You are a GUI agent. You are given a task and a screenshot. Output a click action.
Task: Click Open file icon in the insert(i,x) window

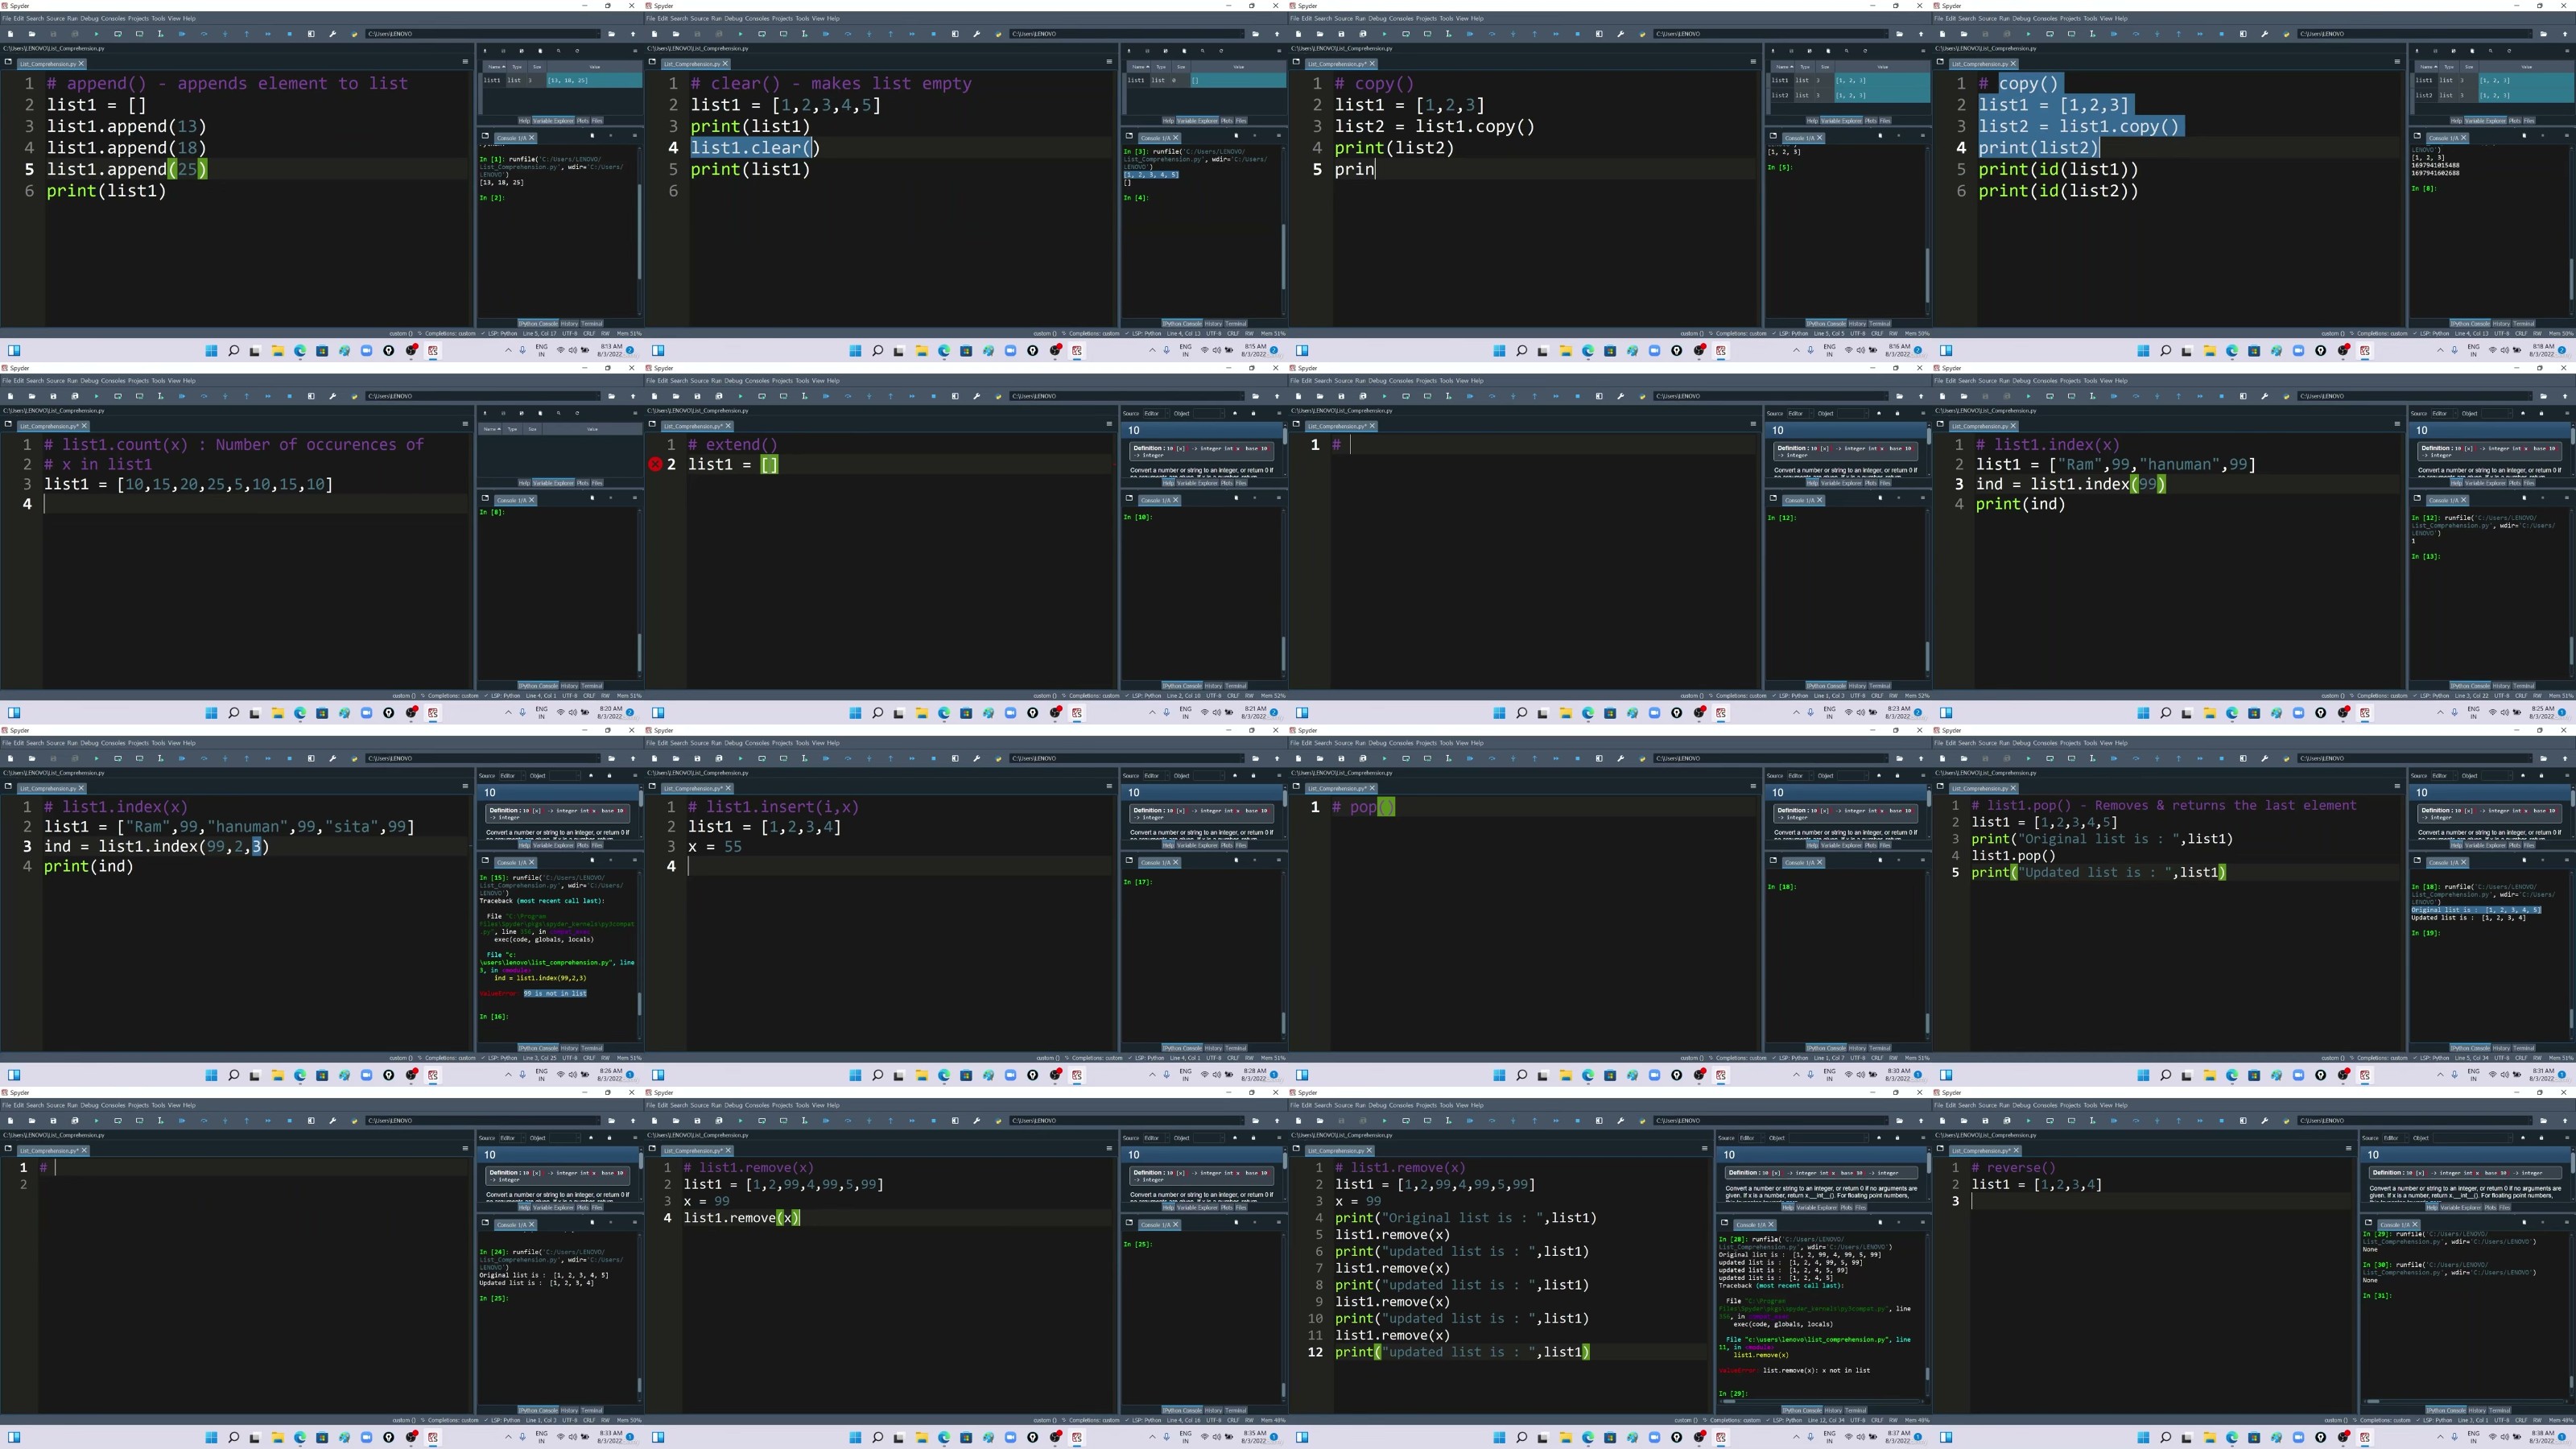(676, 758)
